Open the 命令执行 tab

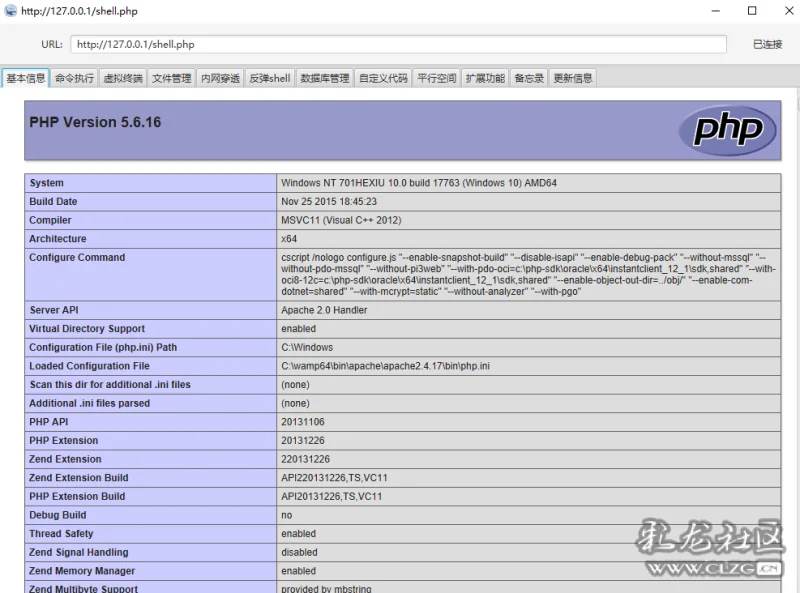74,78
